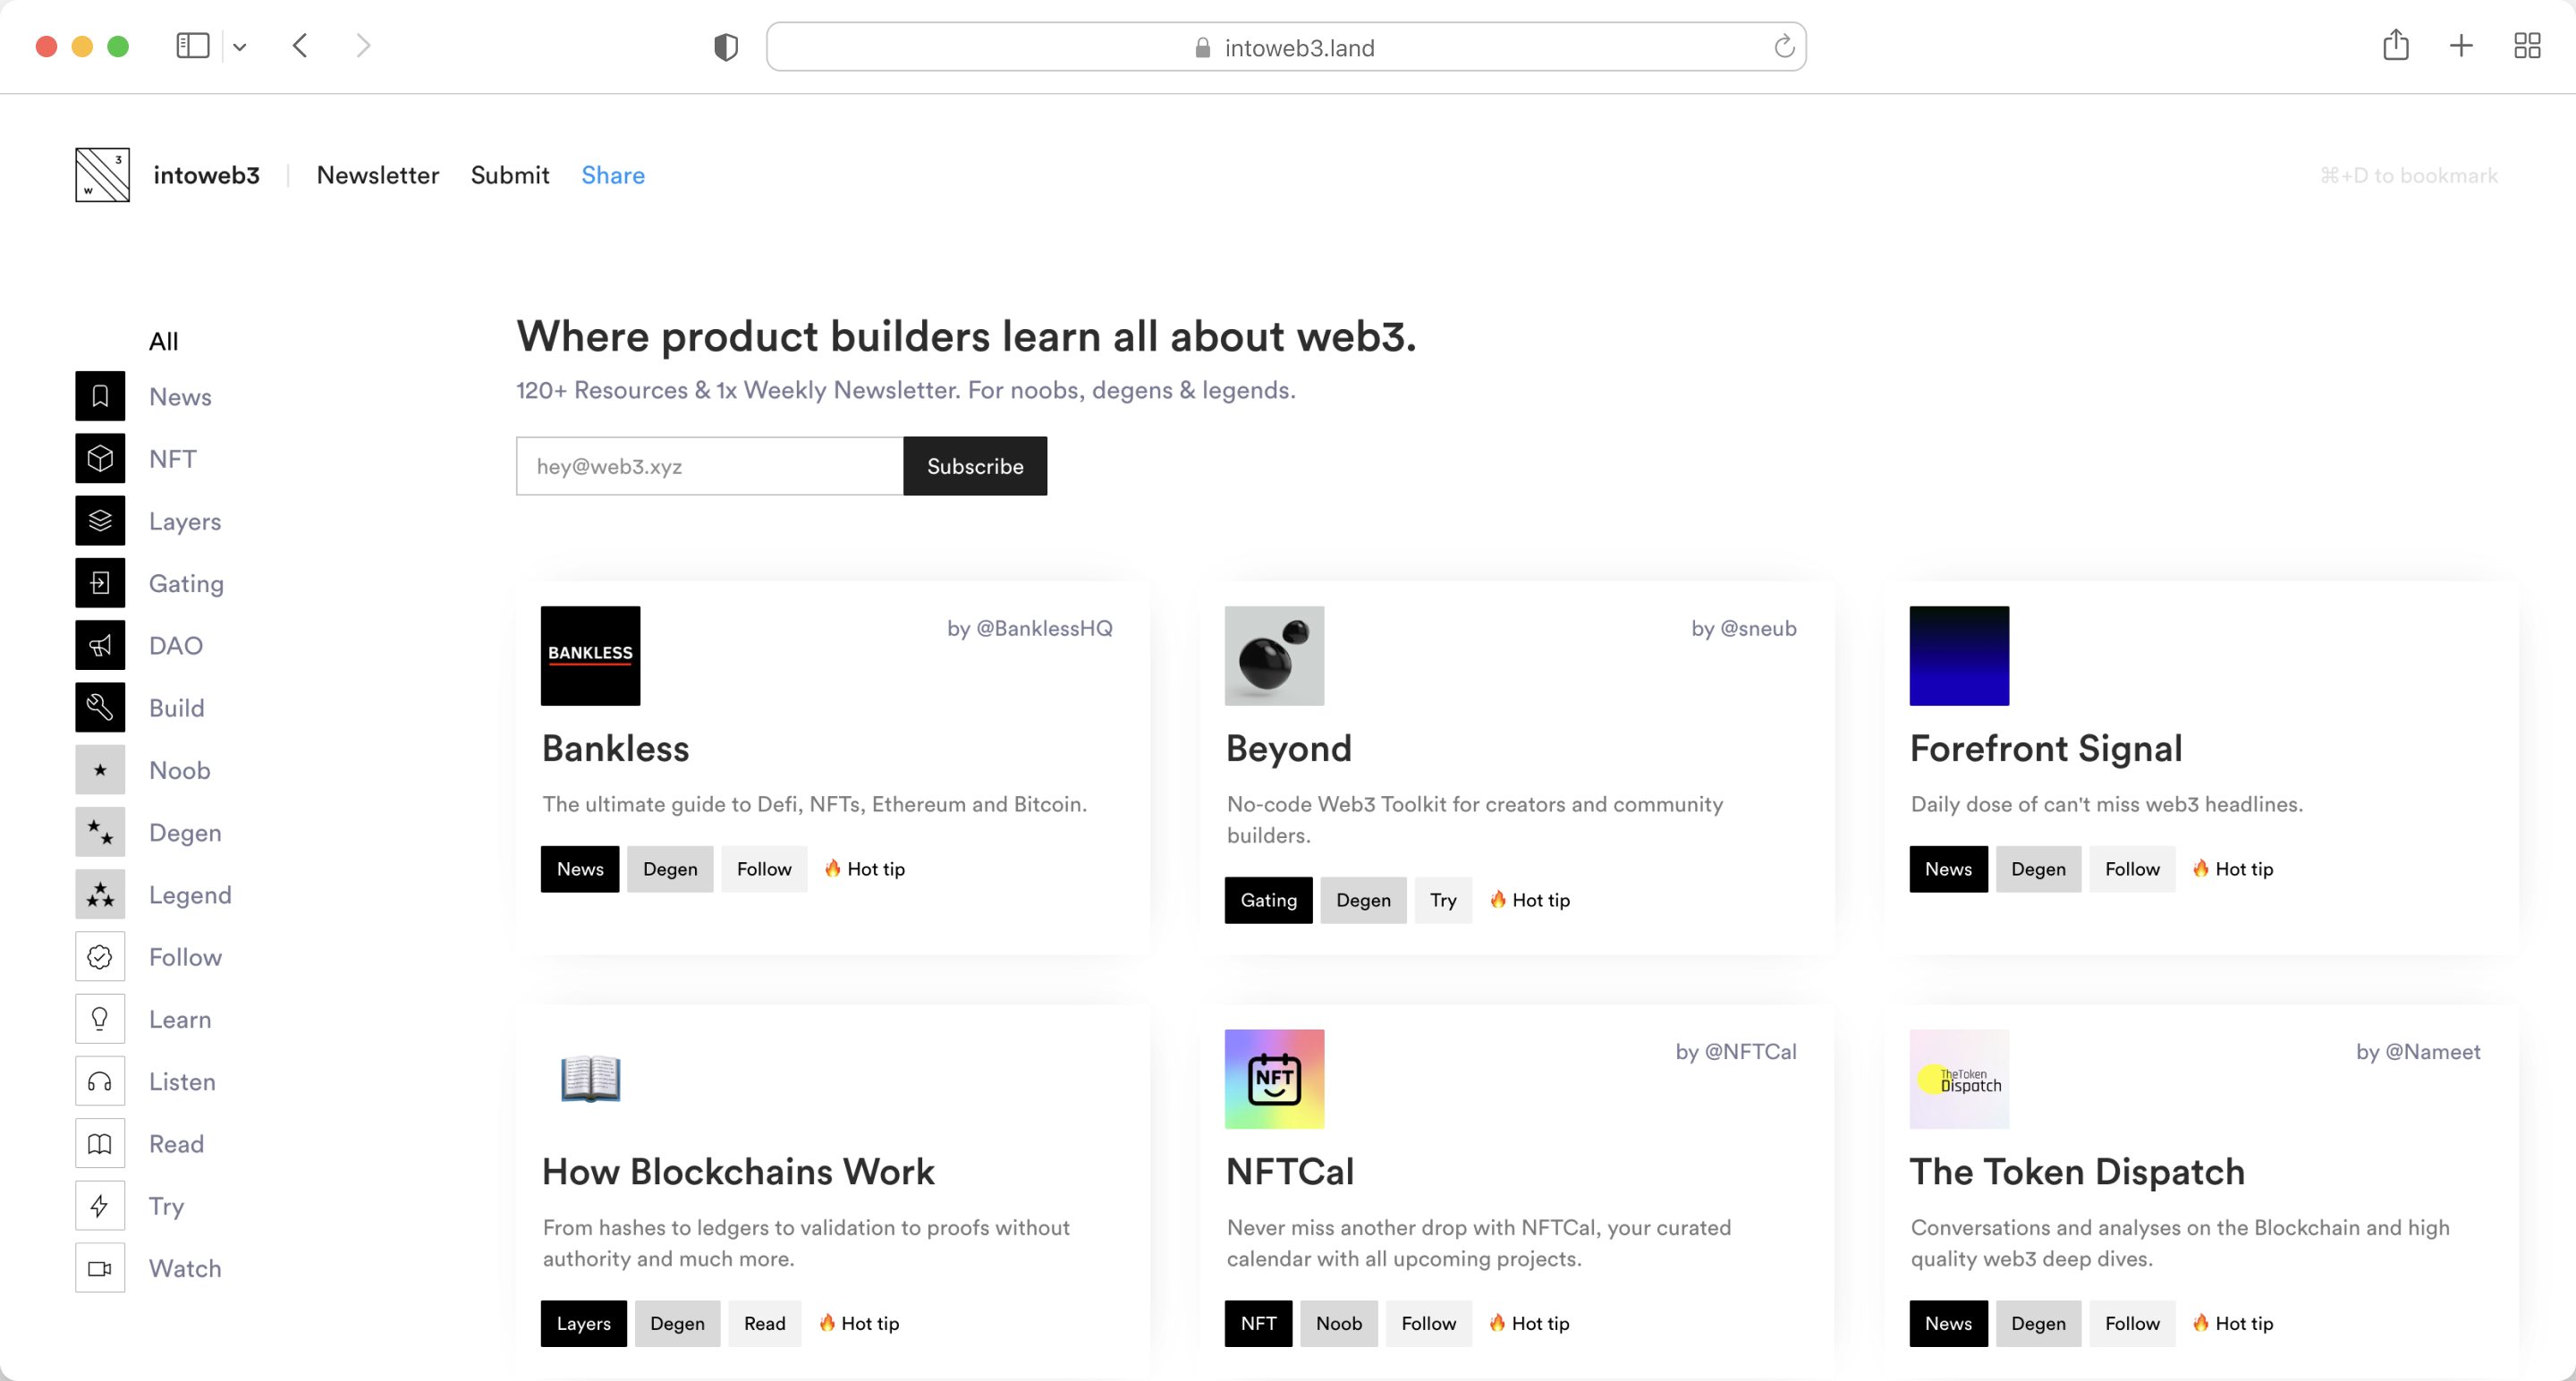Filter resources by Gating category label

186,584
